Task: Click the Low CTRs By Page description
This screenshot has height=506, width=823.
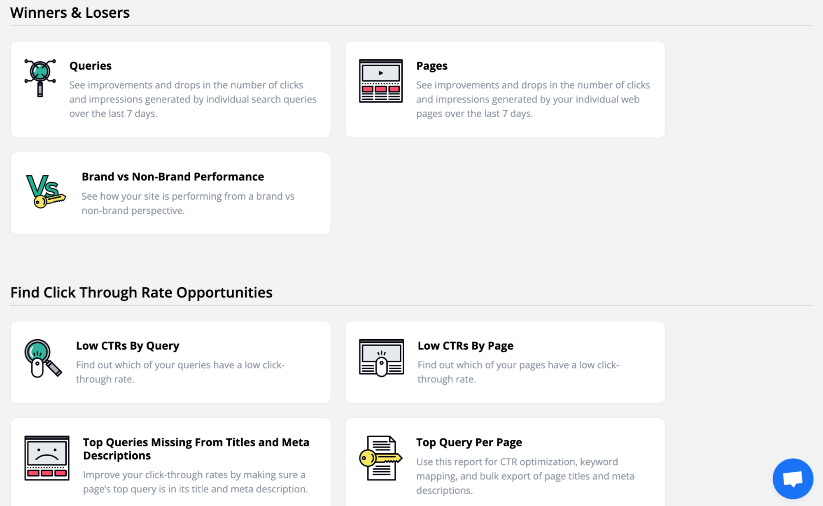Action: pyautogui.click(x=518, y=372)
